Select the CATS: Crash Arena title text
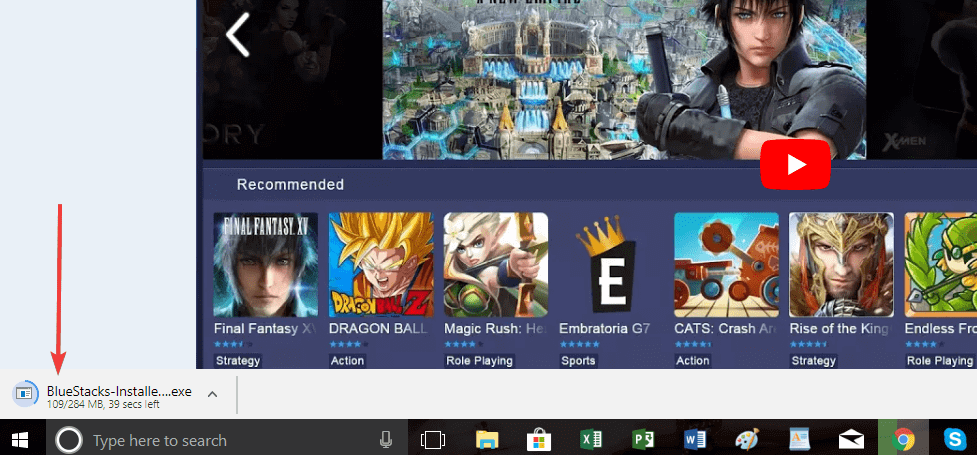The height and width of the screenshot is (455, 977). point(724,328)
